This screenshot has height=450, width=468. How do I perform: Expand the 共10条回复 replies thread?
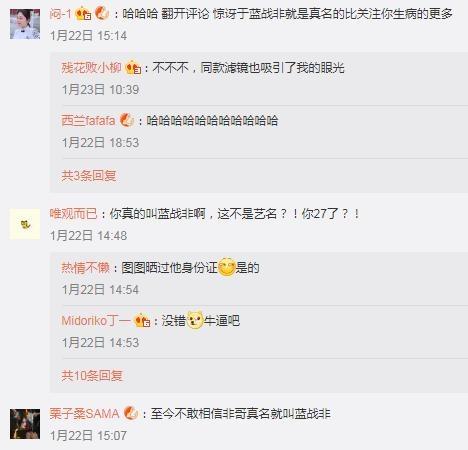[92, 376]
